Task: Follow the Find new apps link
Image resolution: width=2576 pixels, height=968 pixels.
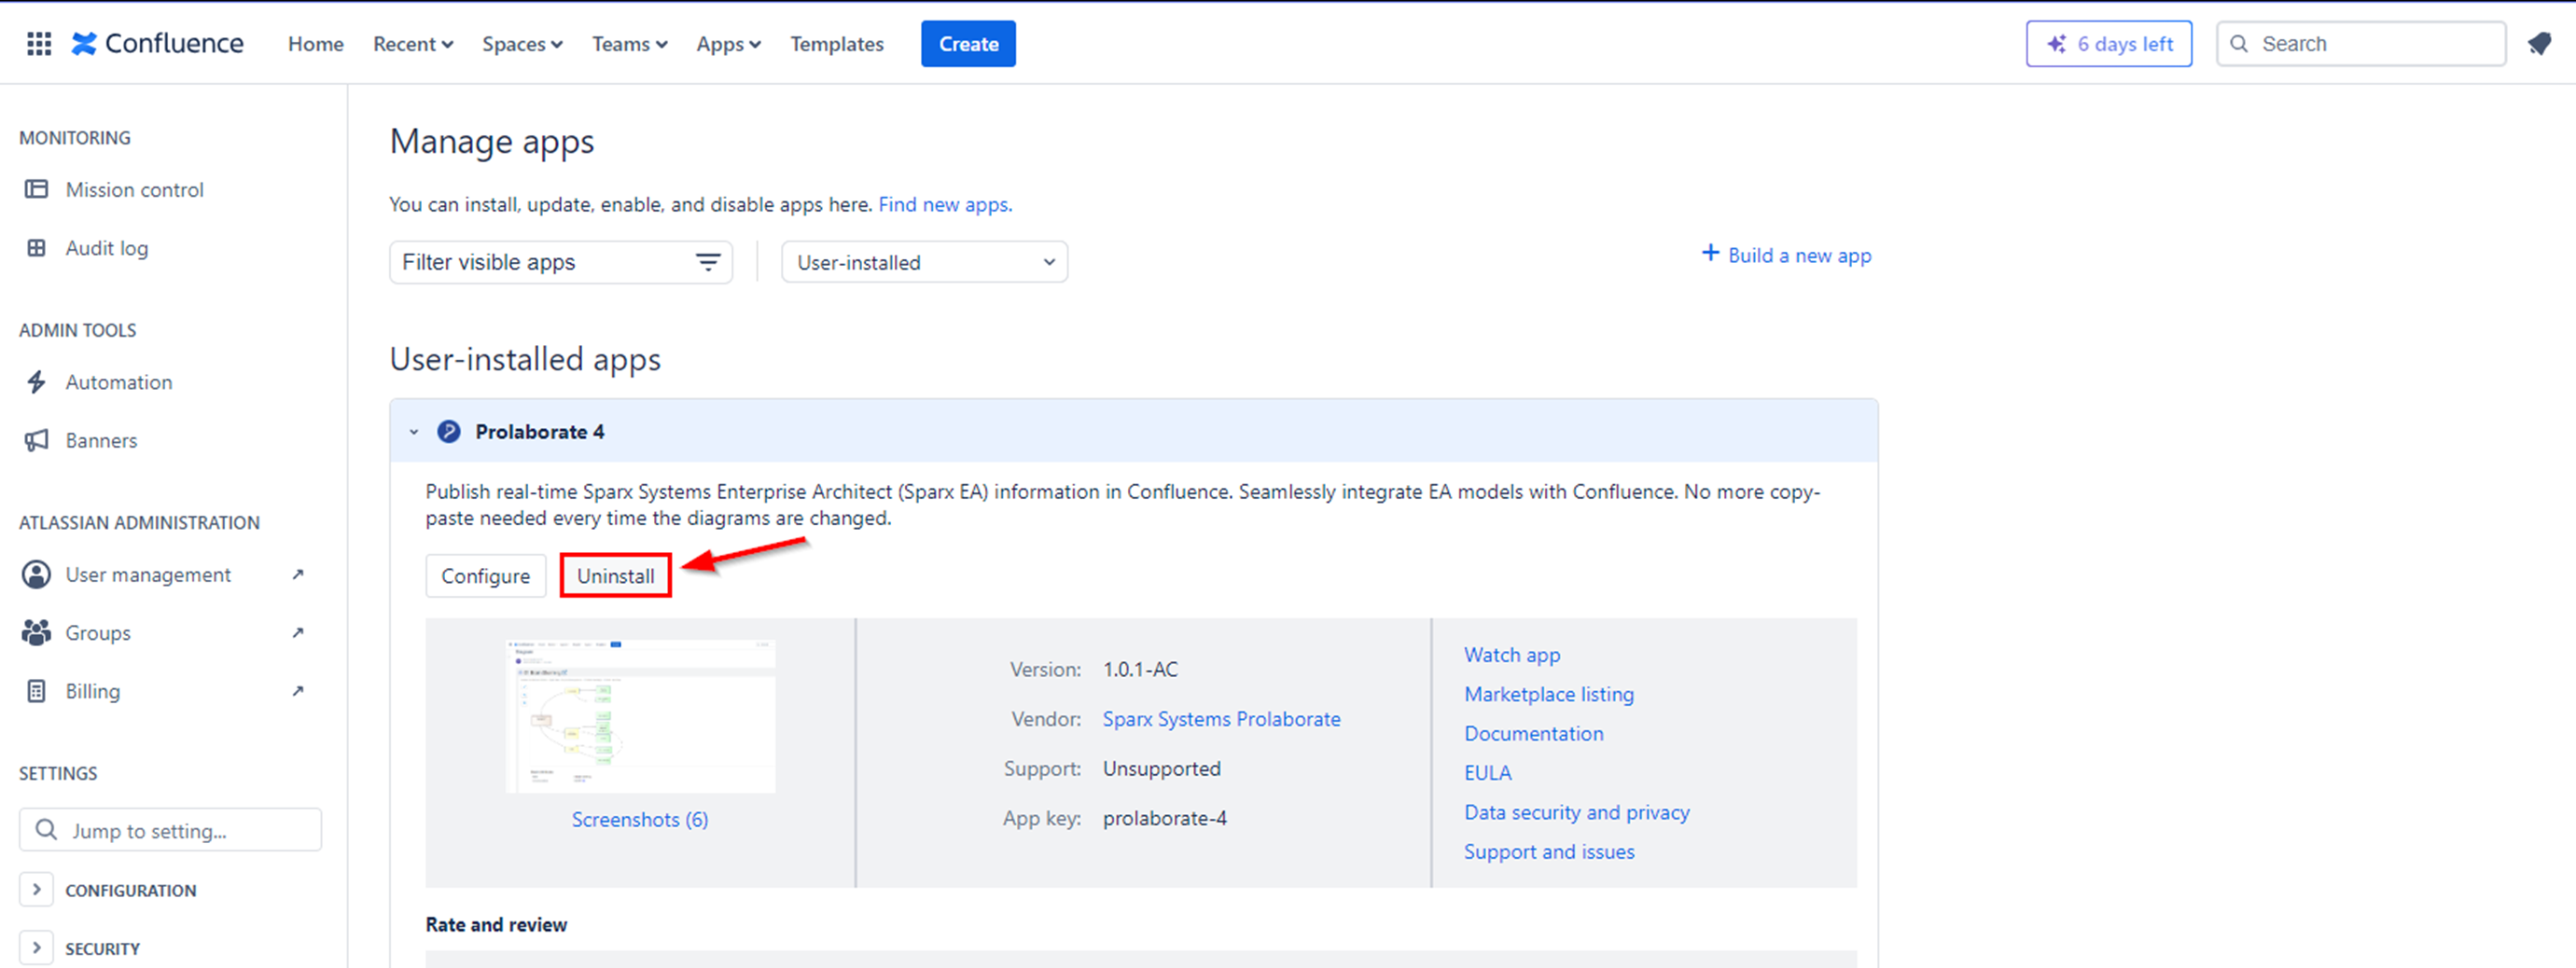Action: 945,204
